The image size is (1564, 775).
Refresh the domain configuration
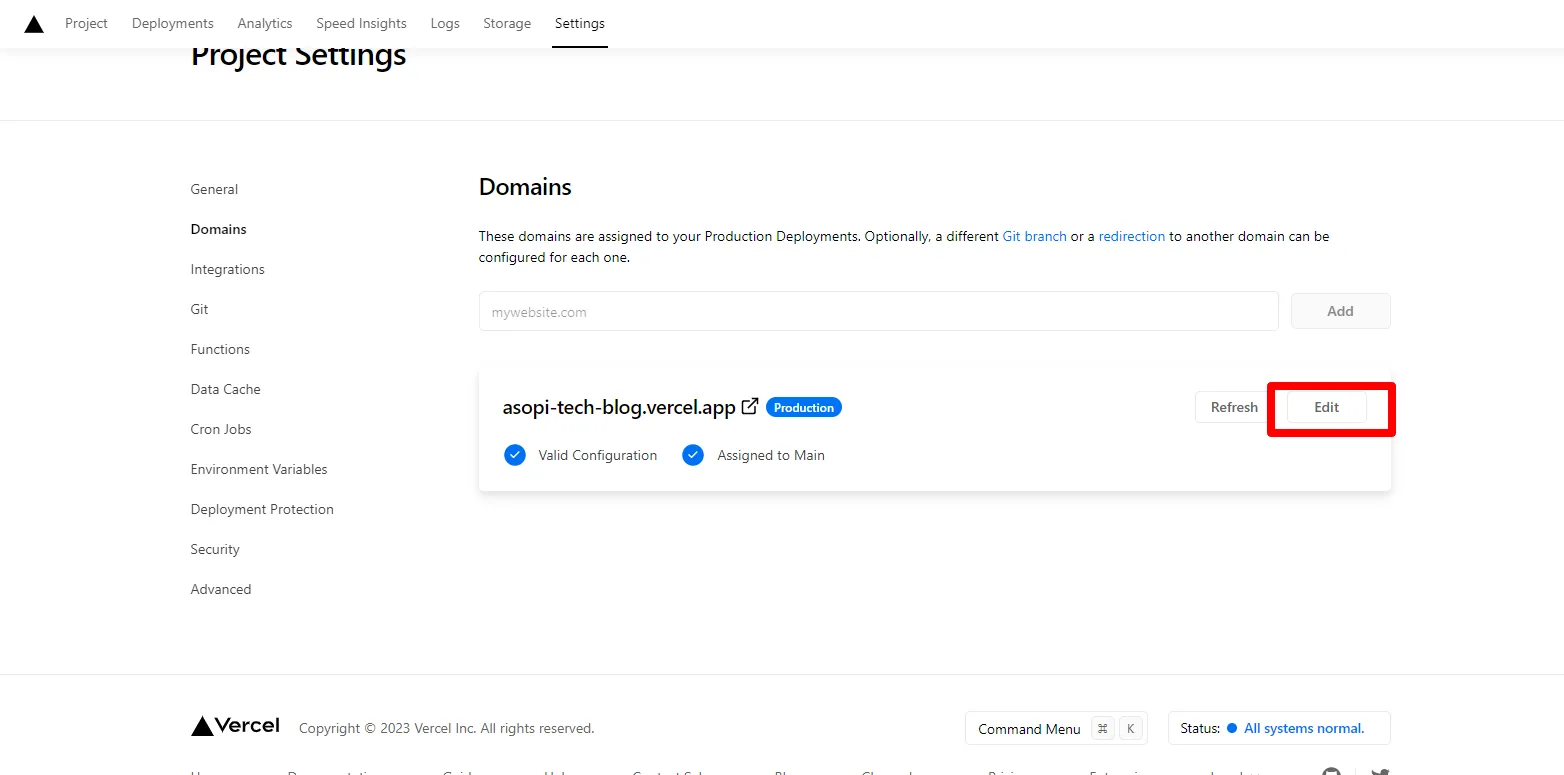[1233, 407]
